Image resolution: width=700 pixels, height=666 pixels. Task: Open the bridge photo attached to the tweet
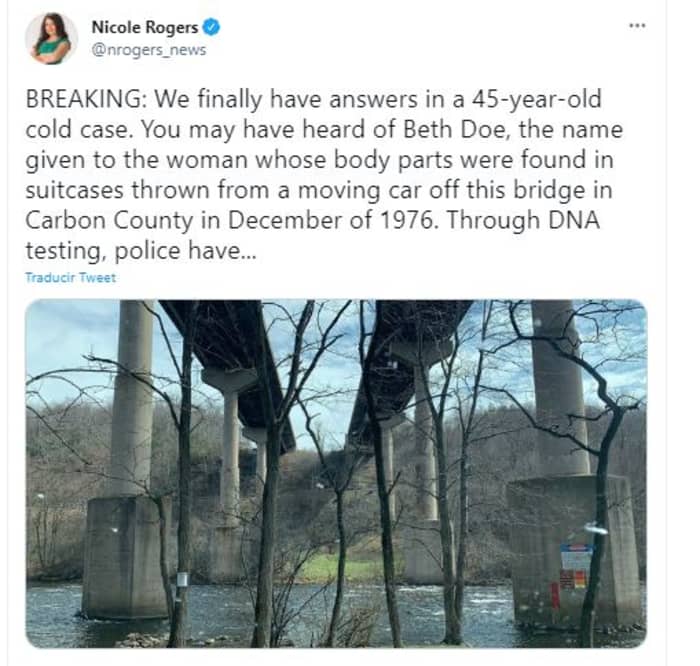click(x=336, y=474)
